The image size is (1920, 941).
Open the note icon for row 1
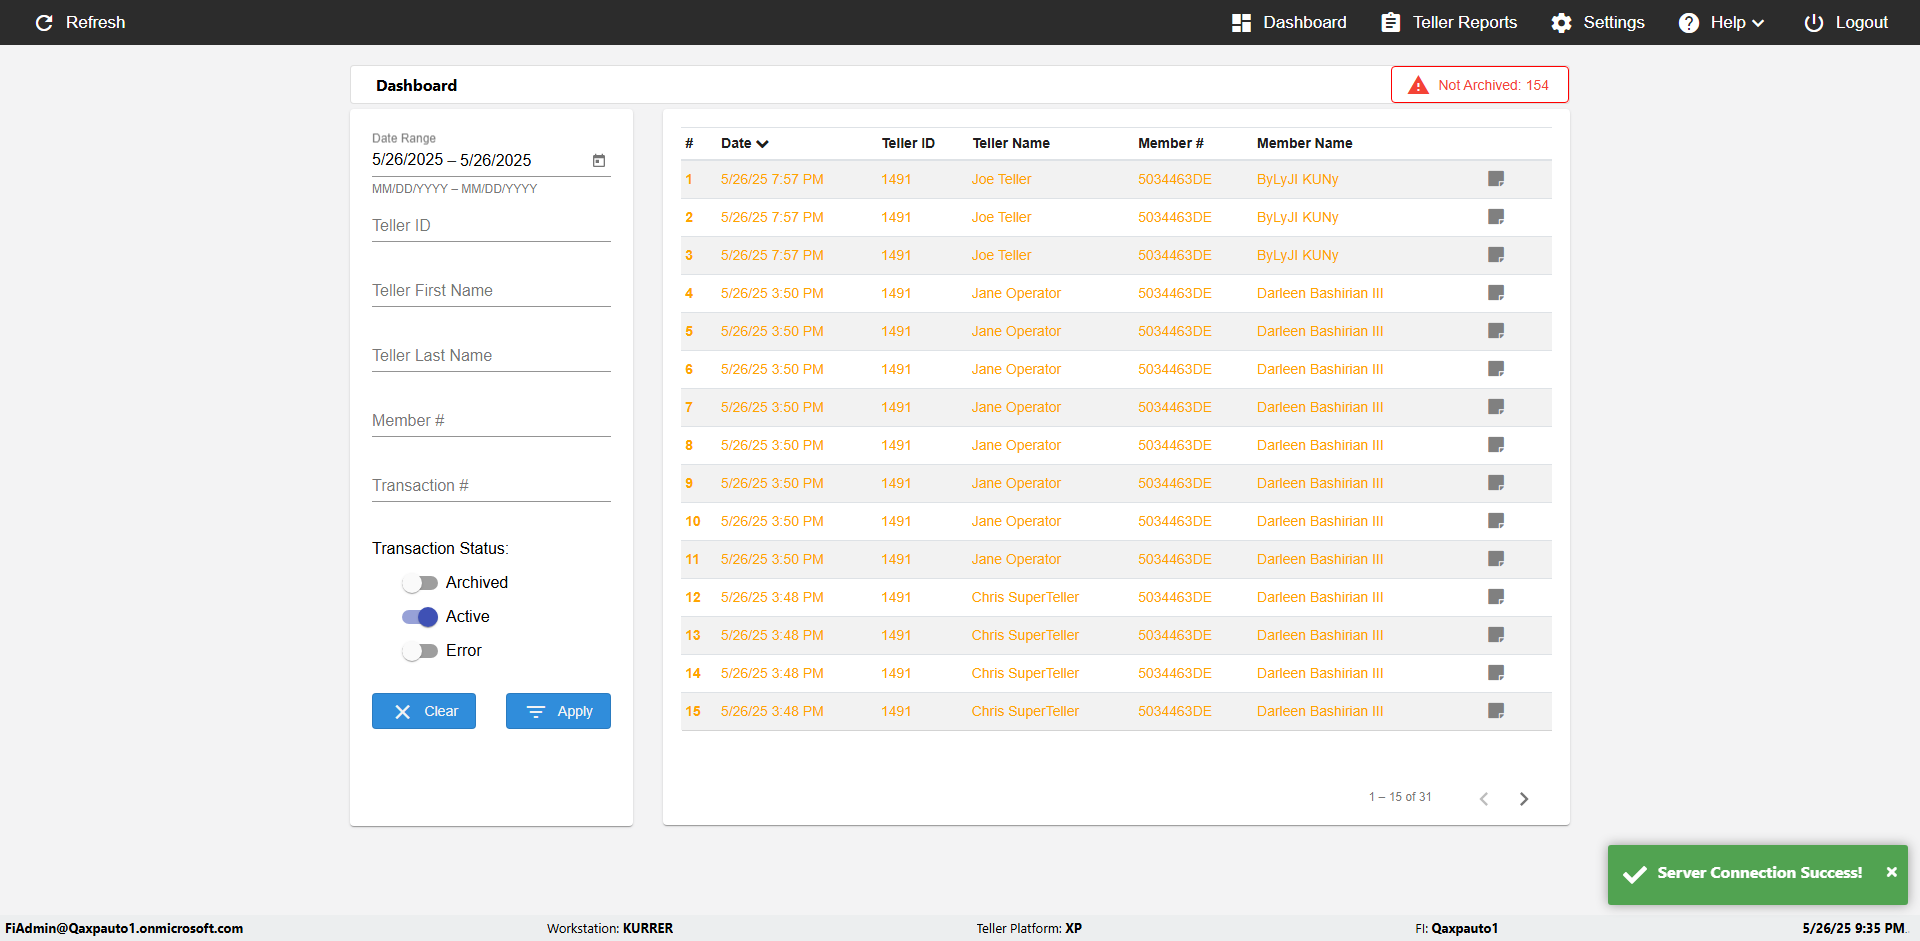pyautogui.click(x=1496, y=179)
